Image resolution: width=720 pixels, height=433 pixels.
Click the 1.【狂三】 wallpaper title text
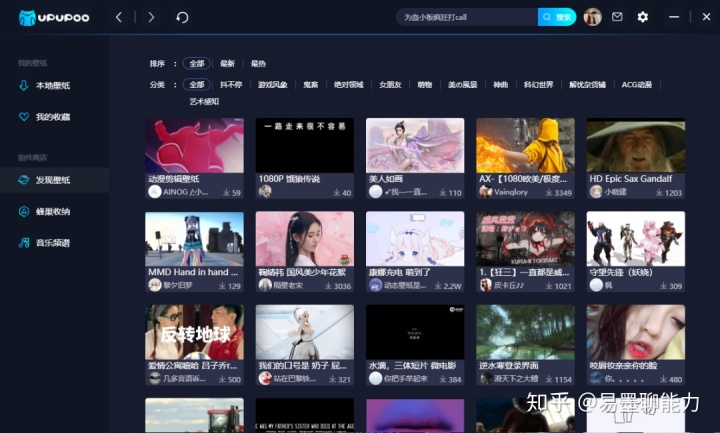(x=524, y=272)
